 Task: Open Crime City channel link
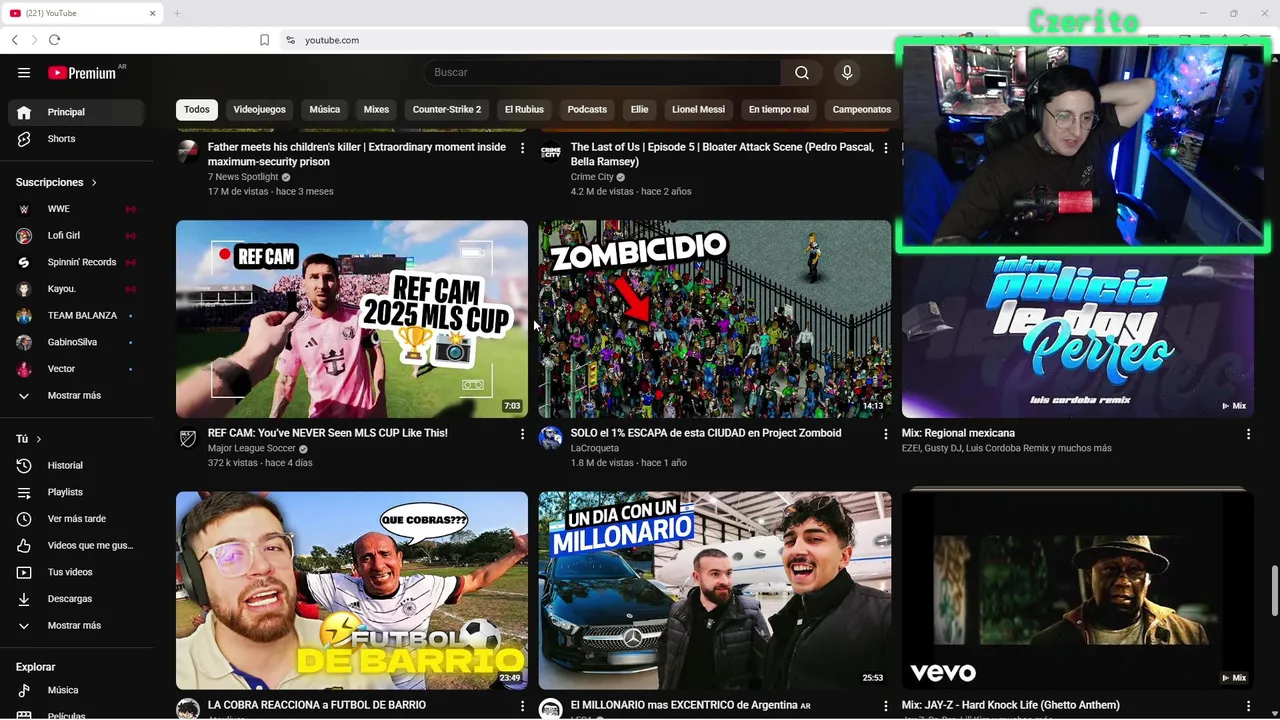tap(592, 177)
